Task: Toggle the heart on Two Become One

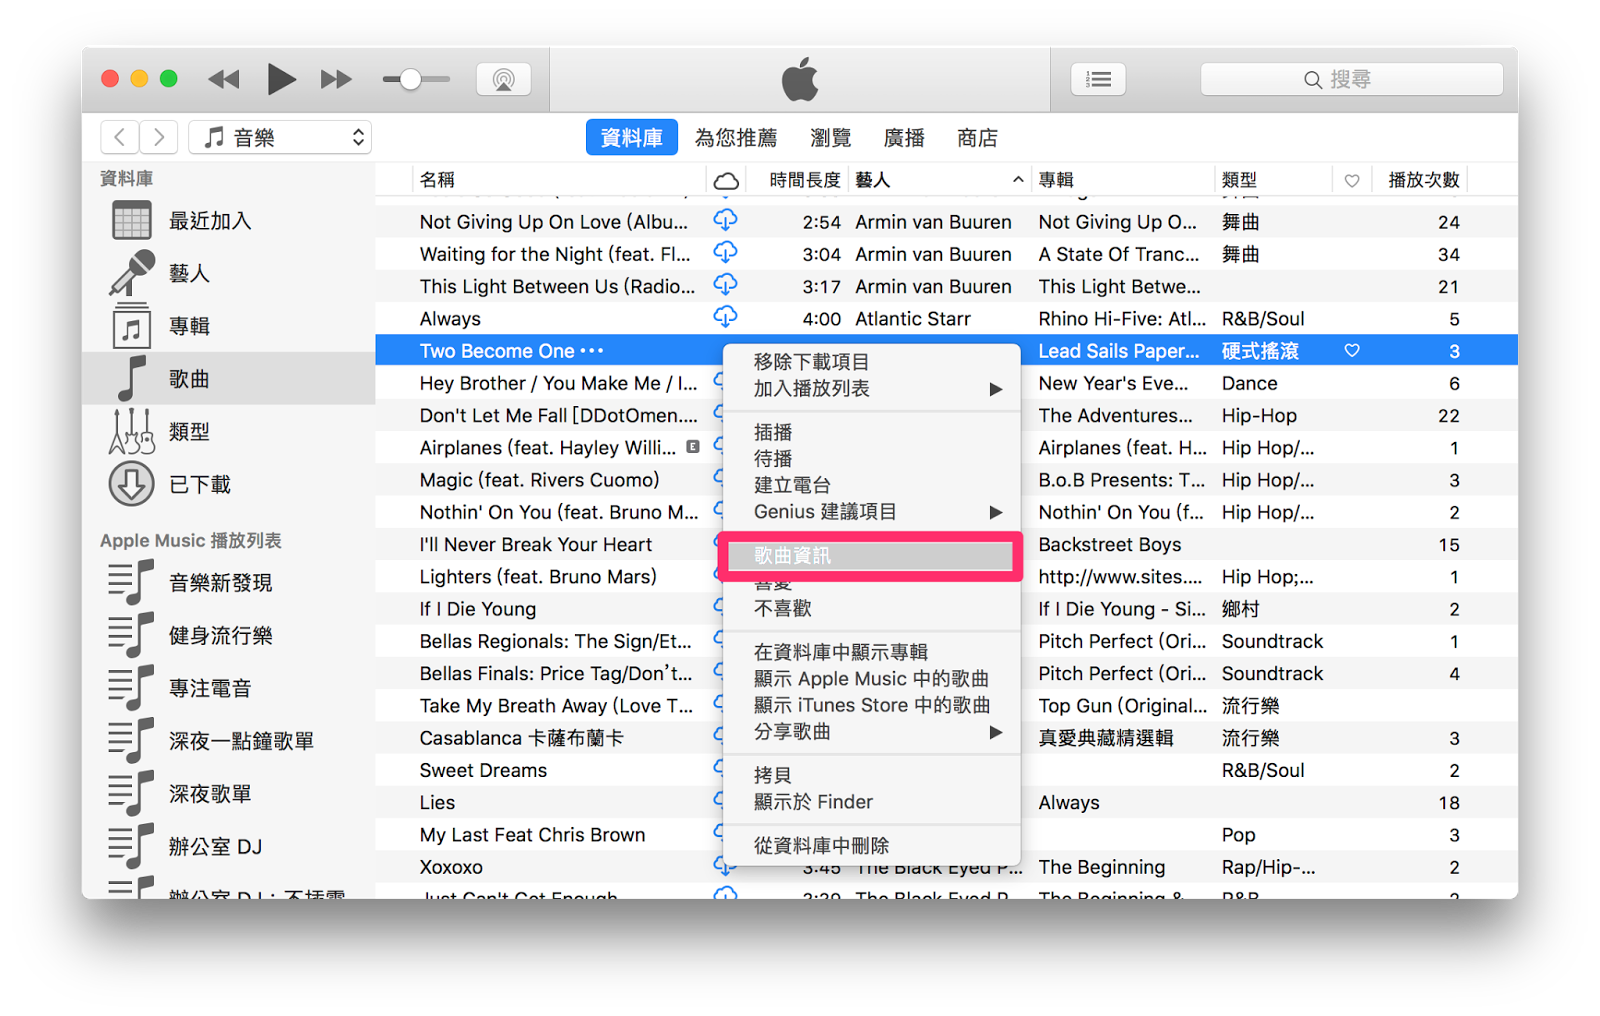Action: click(x=1352, y=351)
